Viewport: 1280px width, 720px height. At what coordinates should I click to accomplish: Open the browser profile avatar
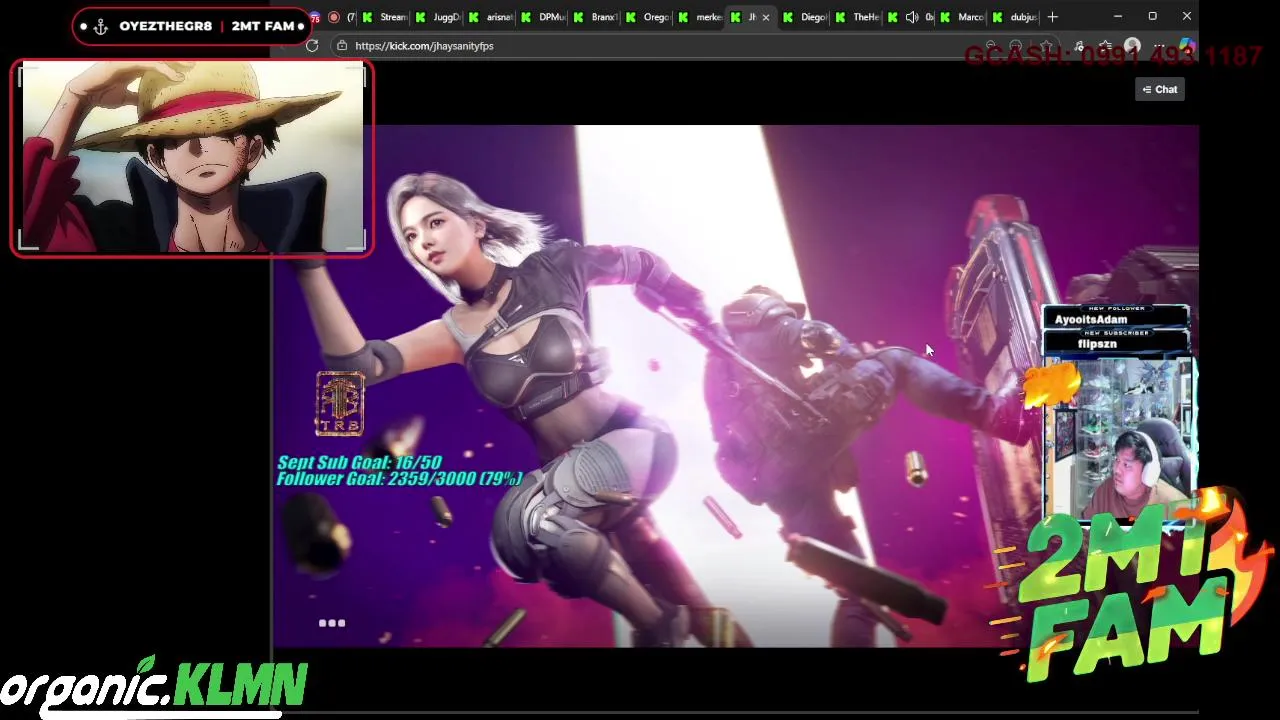click(x=1132, y=46)
